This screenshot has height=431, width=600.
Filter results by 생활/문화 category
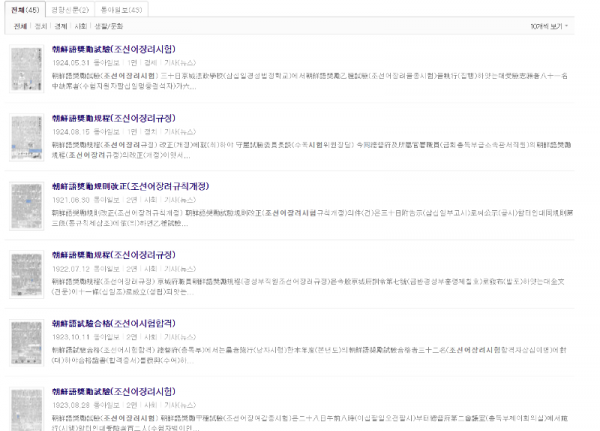[109, 26]
